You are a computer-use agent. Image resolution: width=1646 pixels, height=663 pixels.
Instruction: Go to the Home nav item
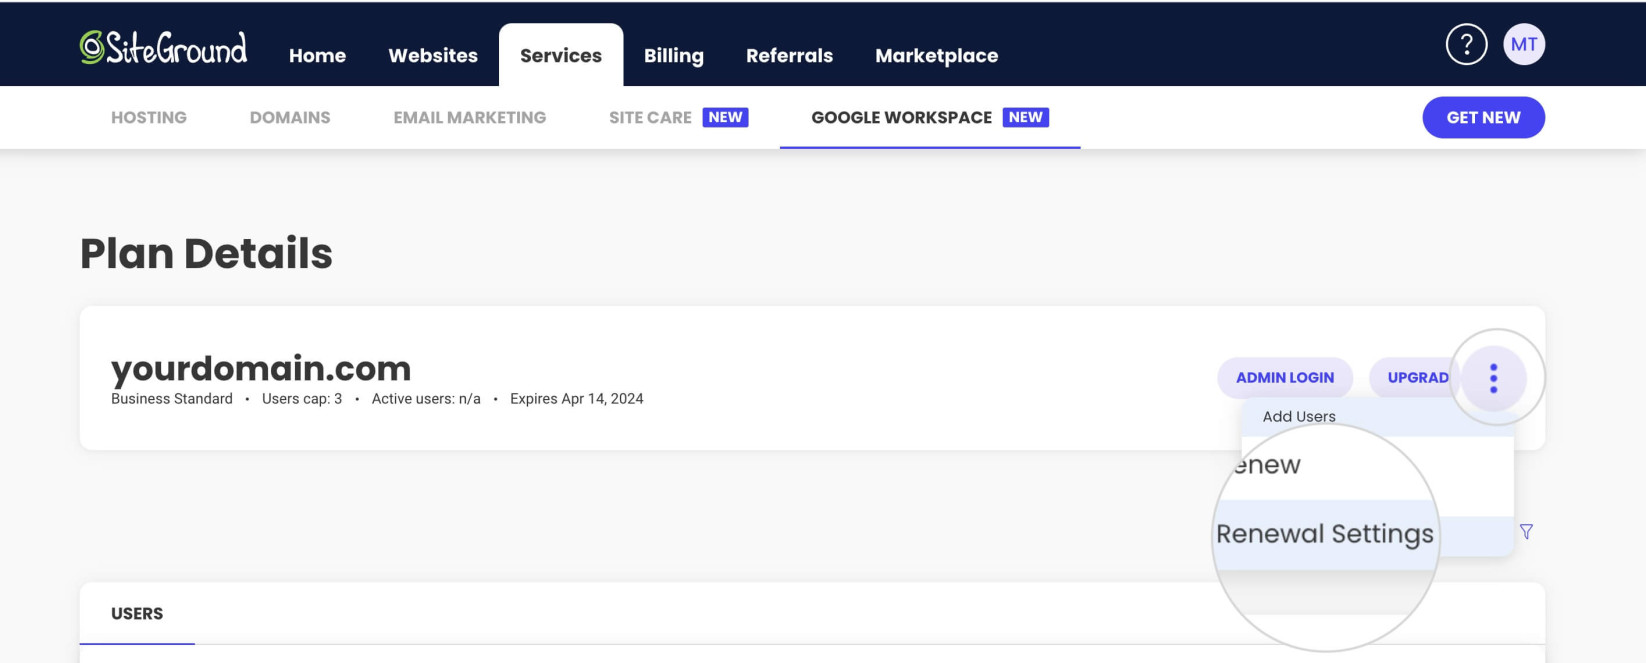pos(317,56)
